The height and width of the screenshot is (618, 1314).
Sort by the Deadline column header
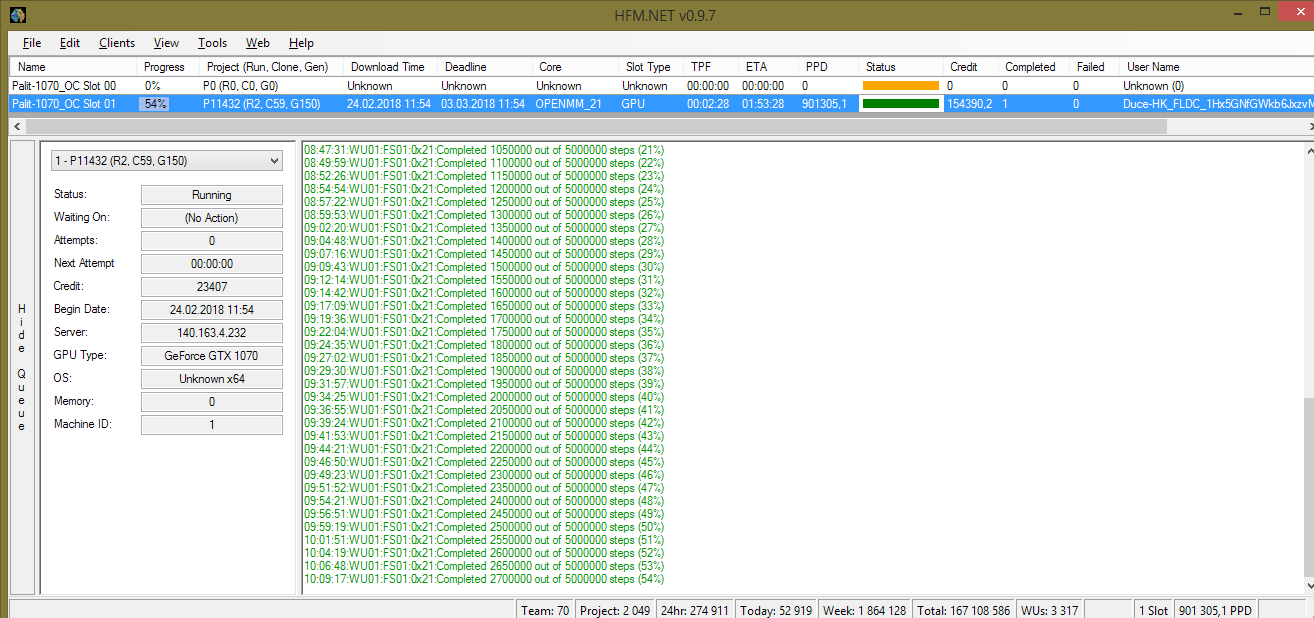pos(486,67)
